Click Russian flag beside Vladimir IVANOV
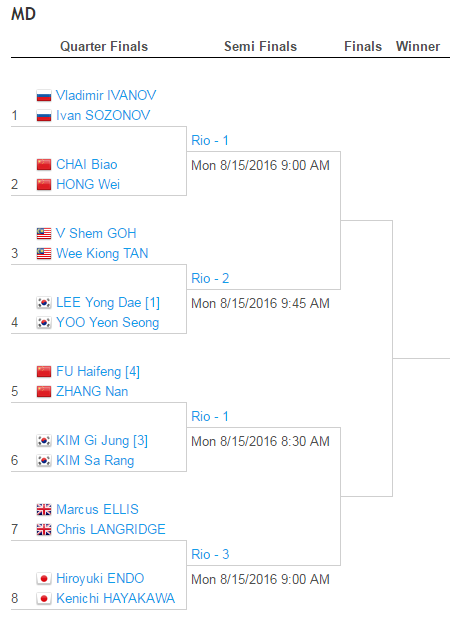The width and height of the screenshot is (462, 623). [x=44, y=95]
